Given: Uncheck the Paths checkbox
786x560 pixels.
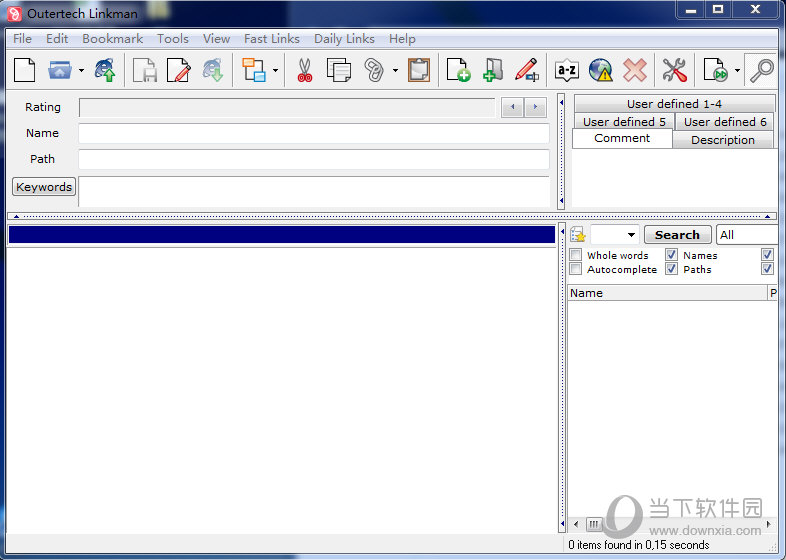Looking at the screenshot, I should tap(672, 269).
